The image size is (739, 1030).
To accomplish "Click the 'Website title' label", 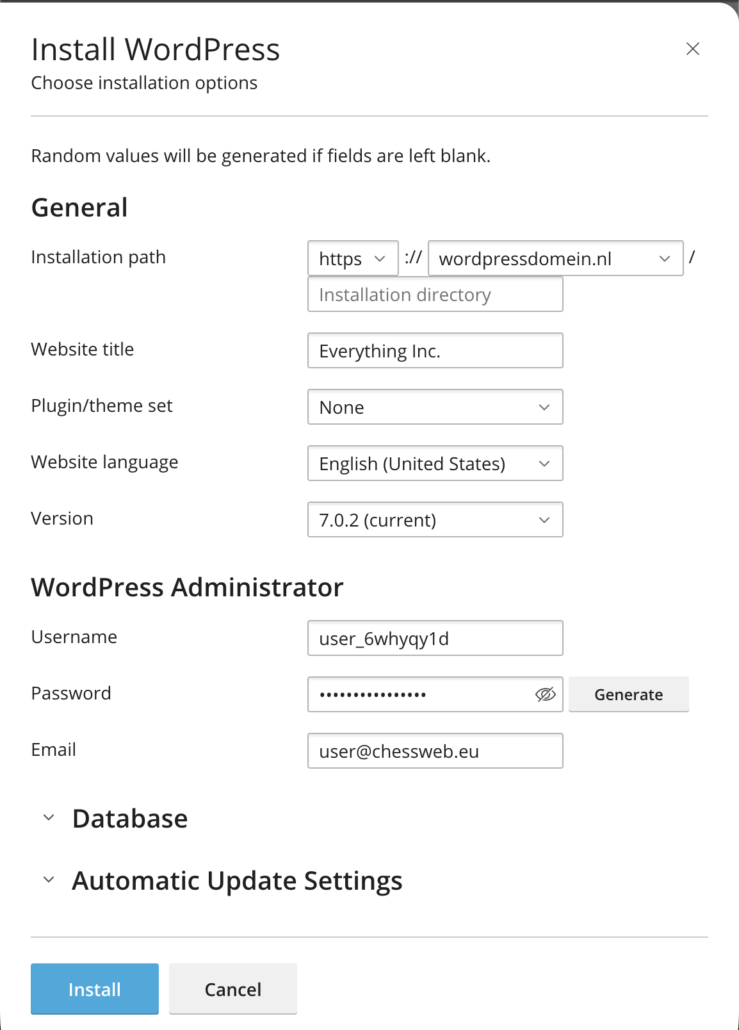I will pyautogui.click(x=82, y=349).
